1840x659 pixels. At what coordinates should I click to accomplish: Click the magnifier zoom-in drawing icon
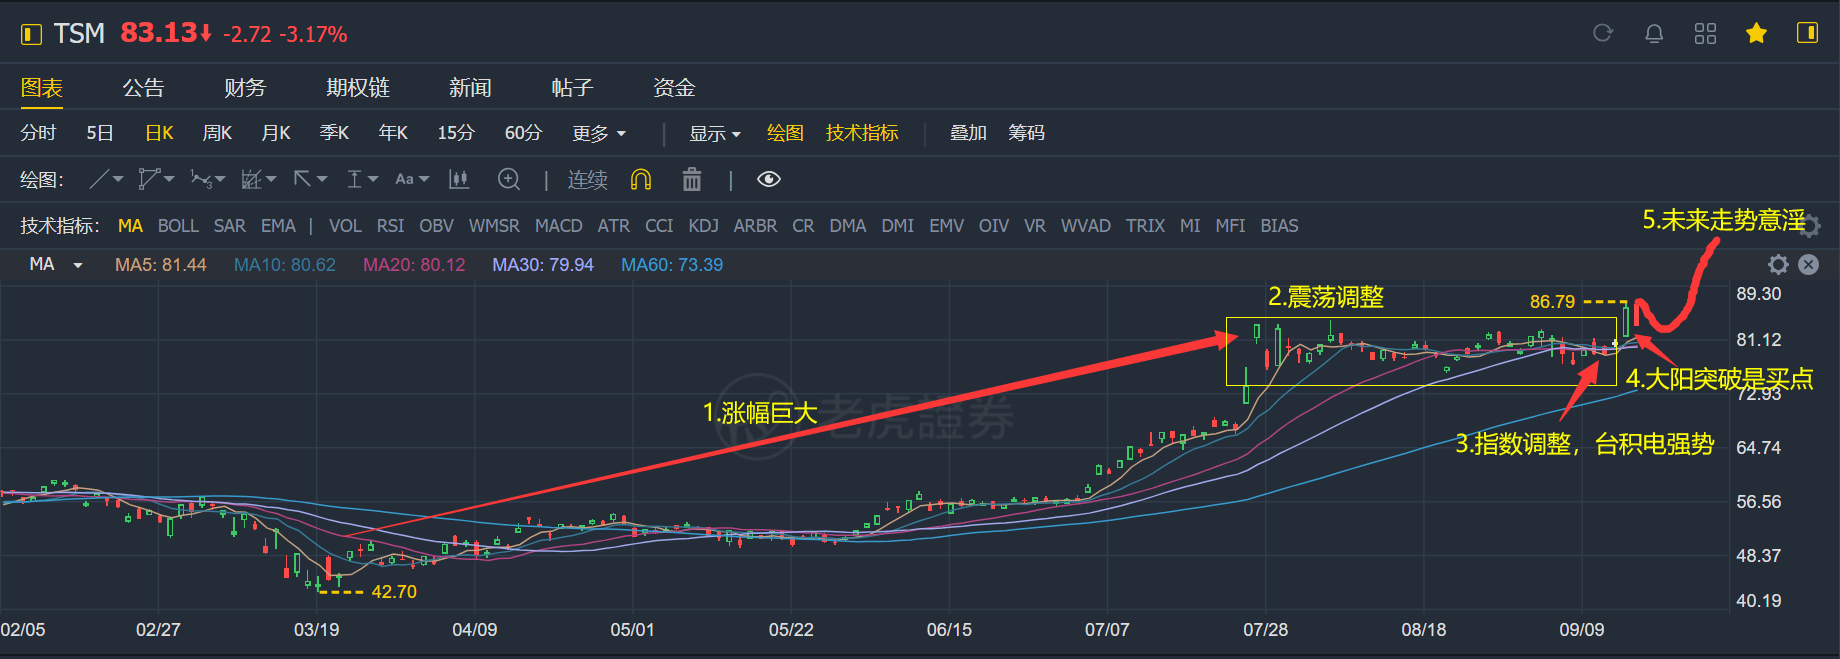(509, 180)
